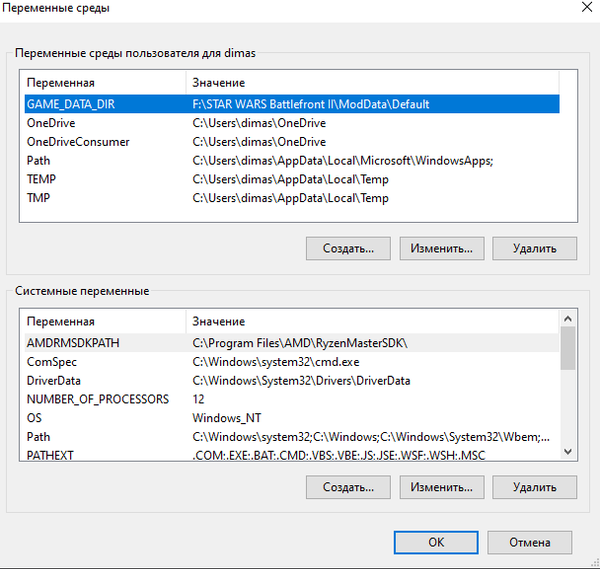This screenshot has width=600, height=569.
Task: Select the system Path variable
Action: coord(292,437)
